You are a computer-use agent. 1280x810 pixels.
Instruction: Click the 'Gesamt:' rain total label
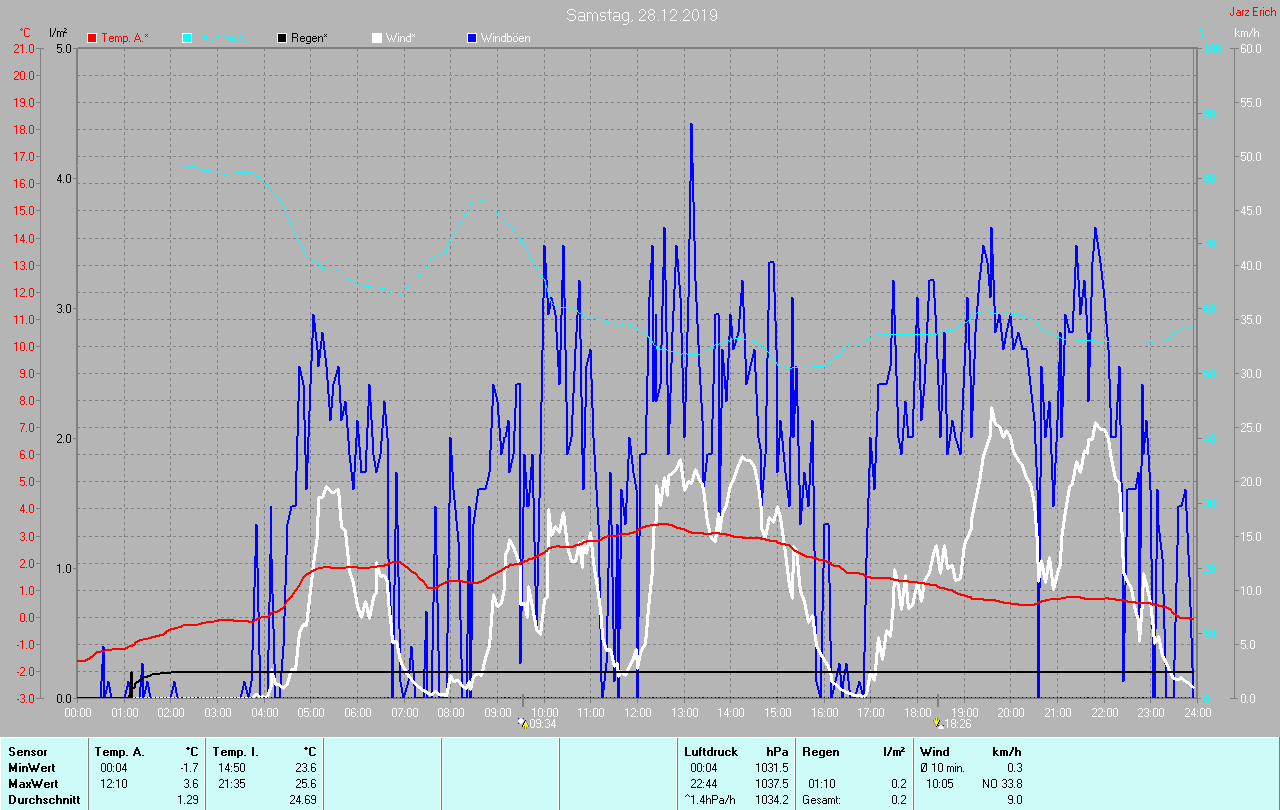pyautogui.click(x=821, y=800)
